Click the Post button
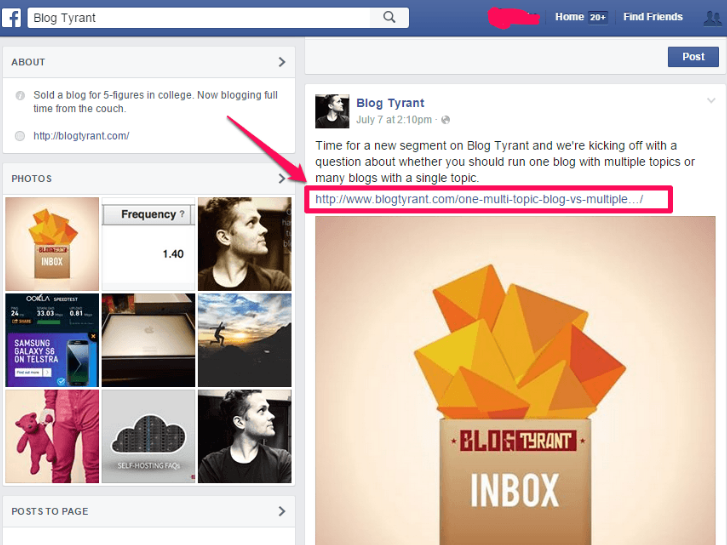This screenshot has width=727, height=545. [693, 57]
